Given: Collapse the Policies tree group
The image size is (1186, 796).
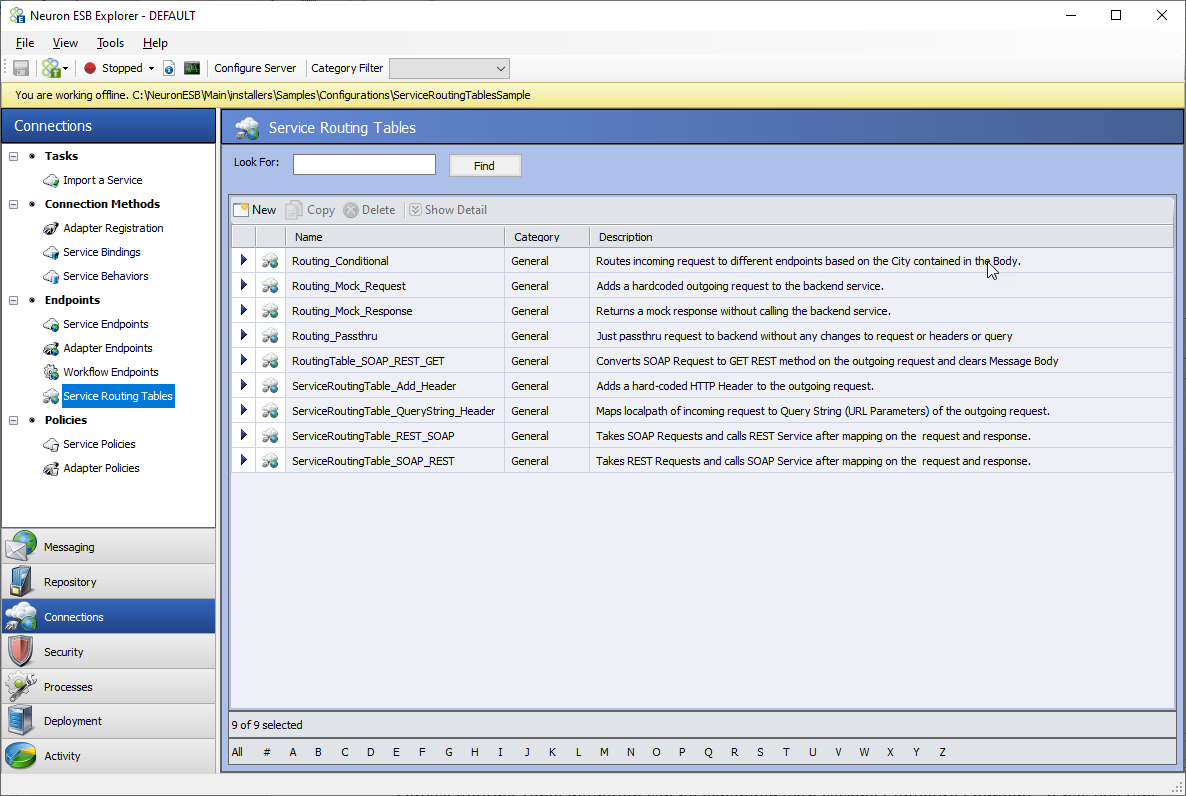Looking at the screenshot, I should [x=14, y=420].
